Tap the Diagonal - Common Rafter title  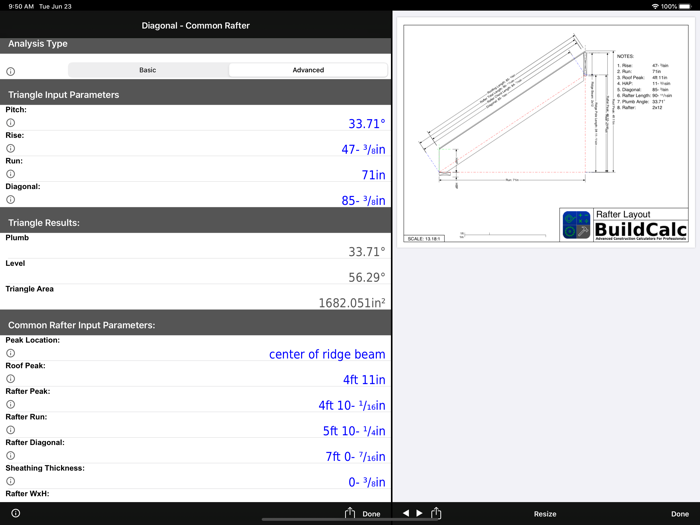pyautogui.click(x=196, y=25)
